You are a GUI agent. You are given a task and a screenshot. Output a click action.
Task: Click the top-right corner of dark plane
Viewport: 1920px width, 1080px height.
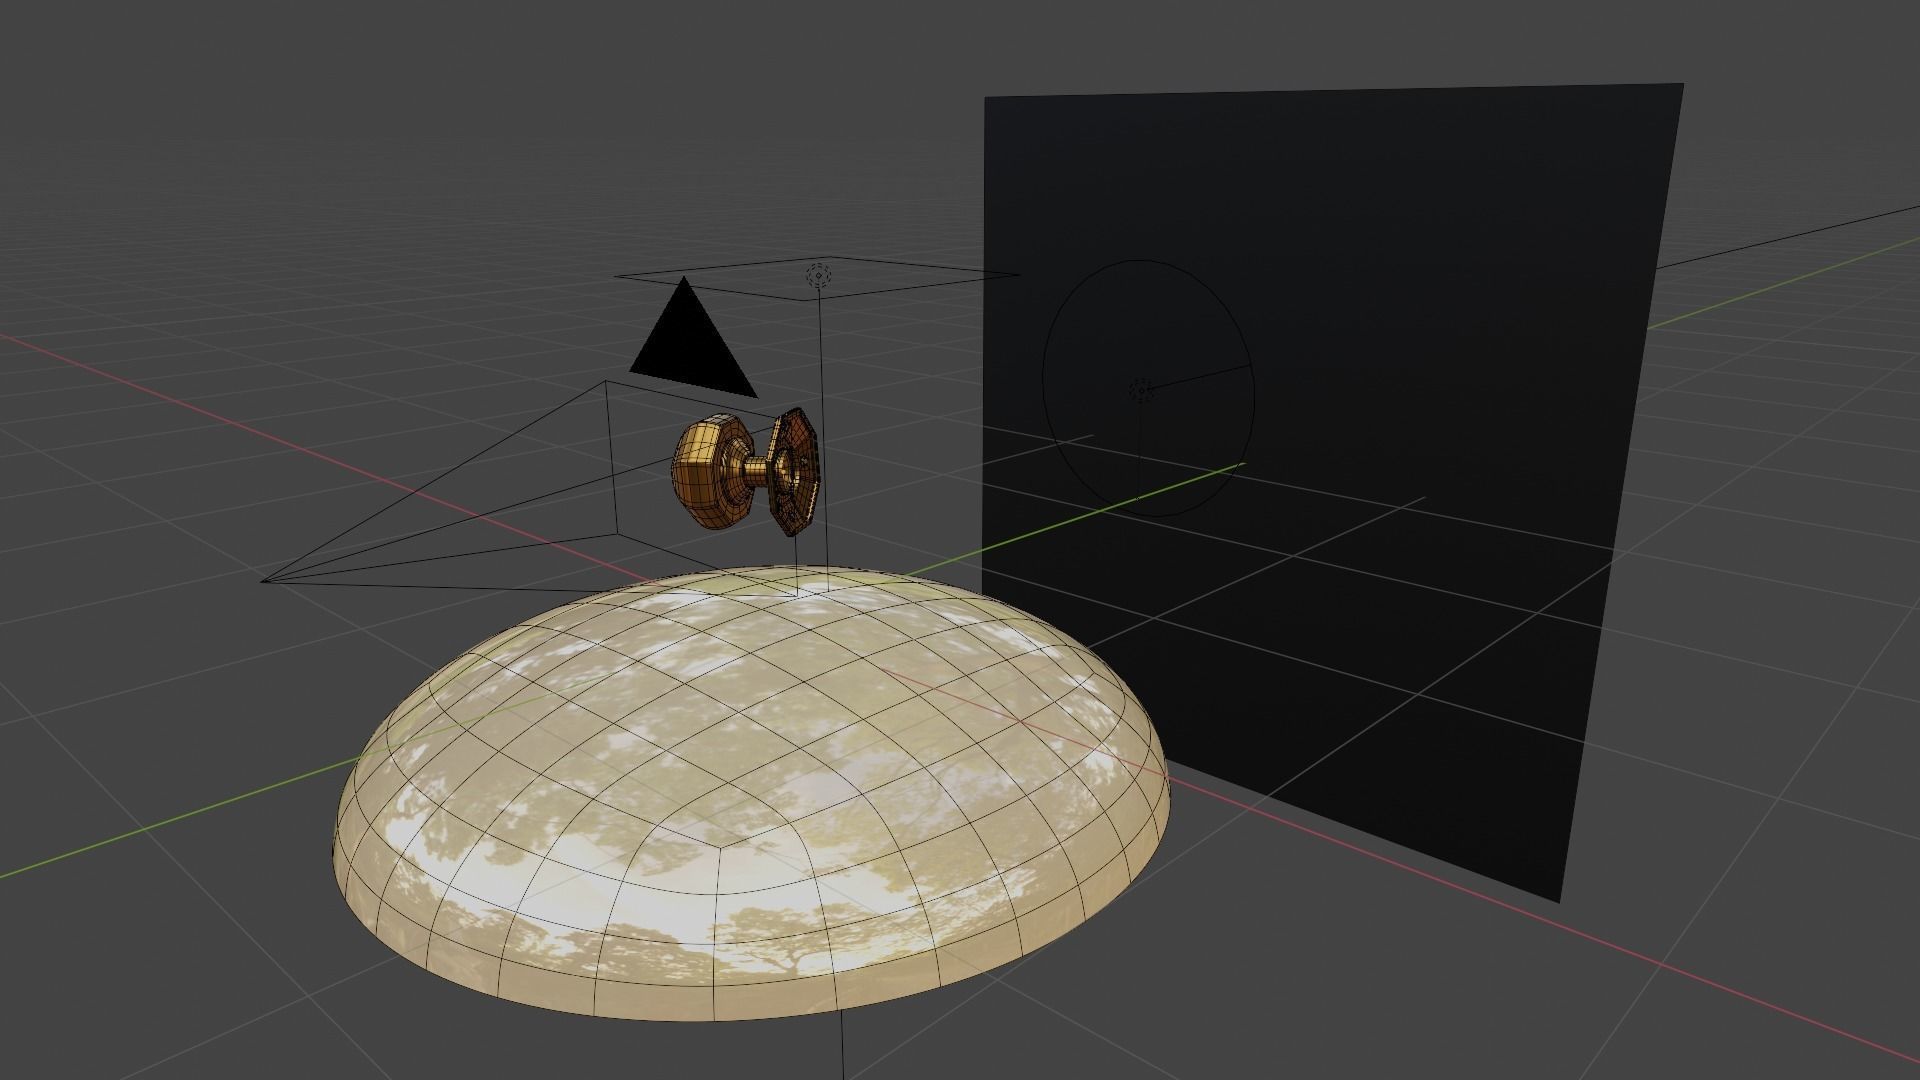(x=1680, y=87)
